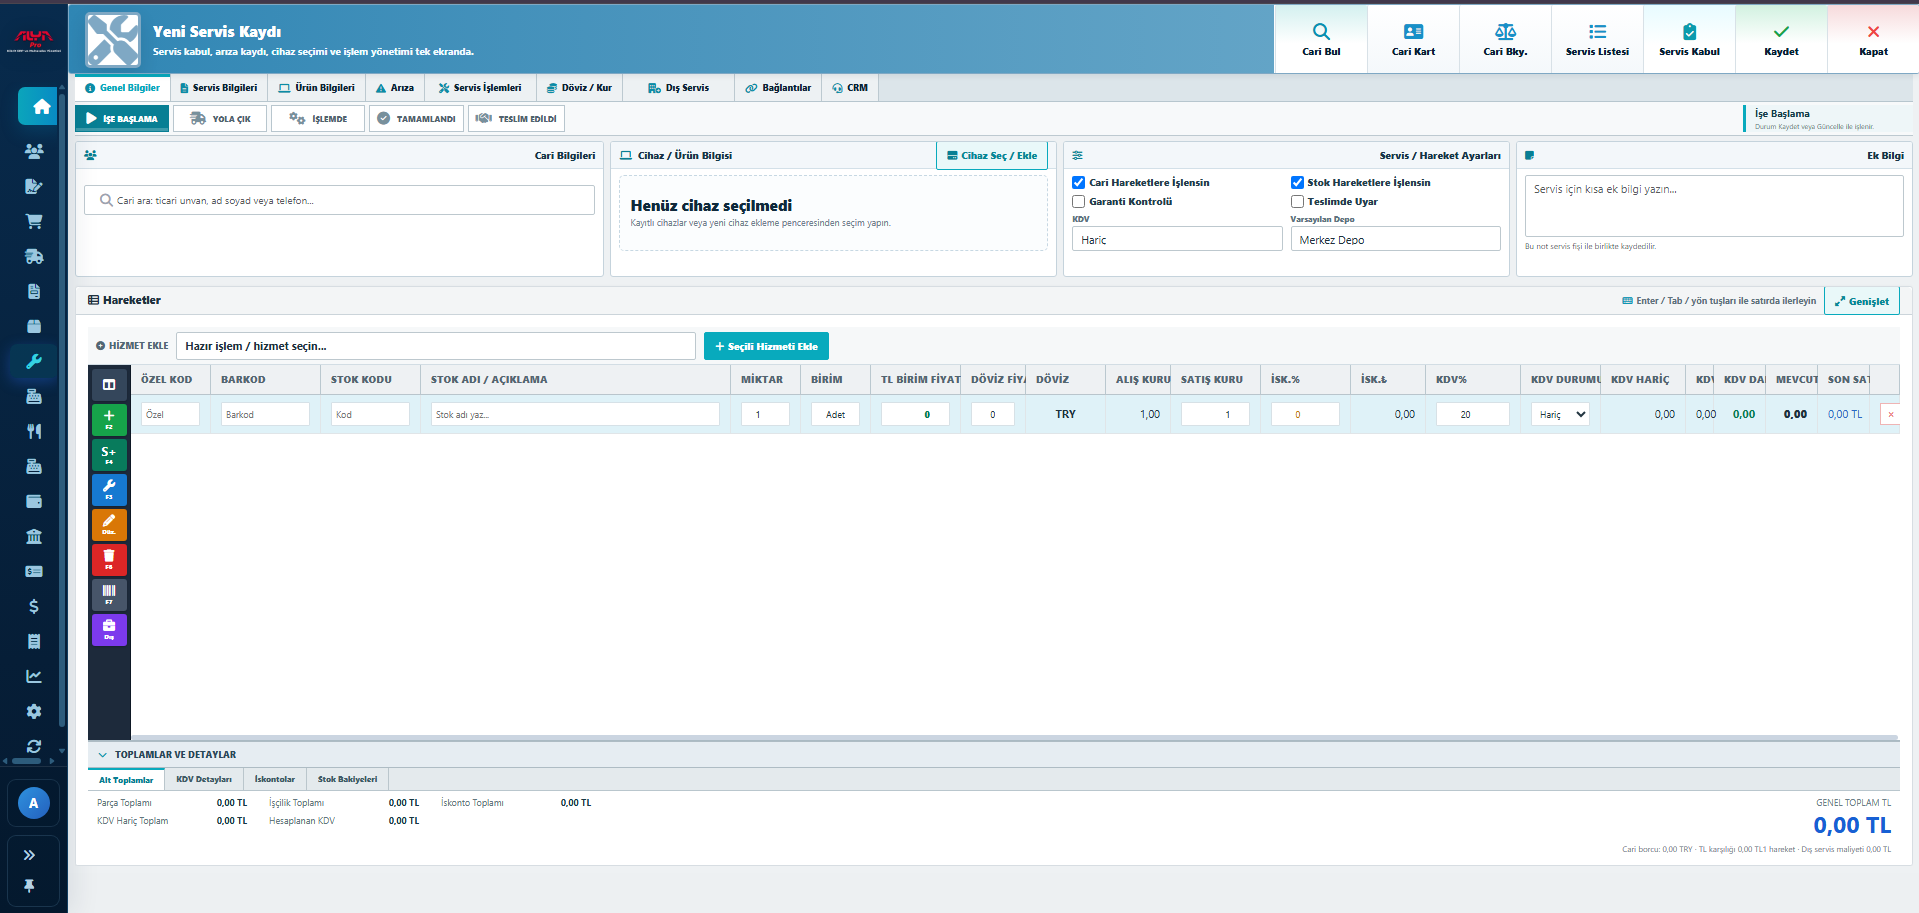Click the red trash delete-row icon
Image resolution: width=1919 pixels, height=913 pixels.
click(x=109, y=559)
